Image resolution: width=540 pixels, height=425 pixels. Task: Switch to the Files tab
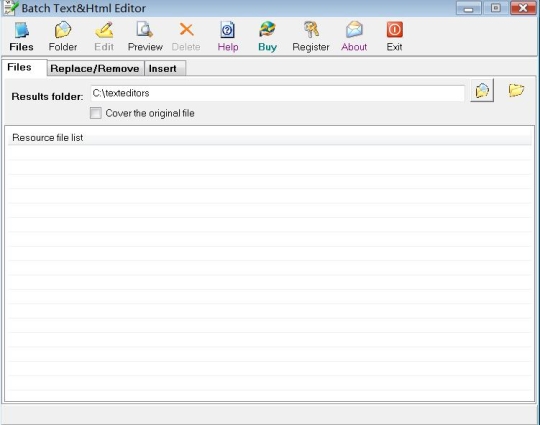pos(23,68)
